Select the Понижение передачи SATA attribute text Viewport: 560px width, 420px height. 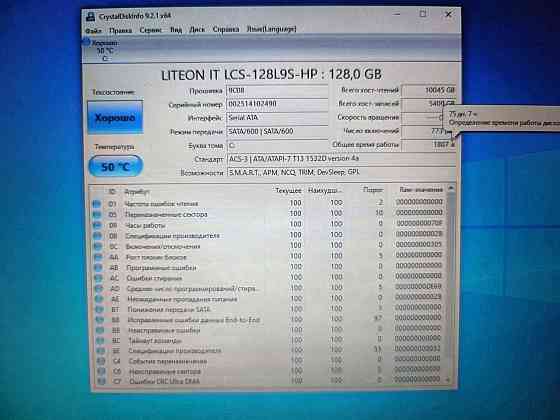[169, 309]
